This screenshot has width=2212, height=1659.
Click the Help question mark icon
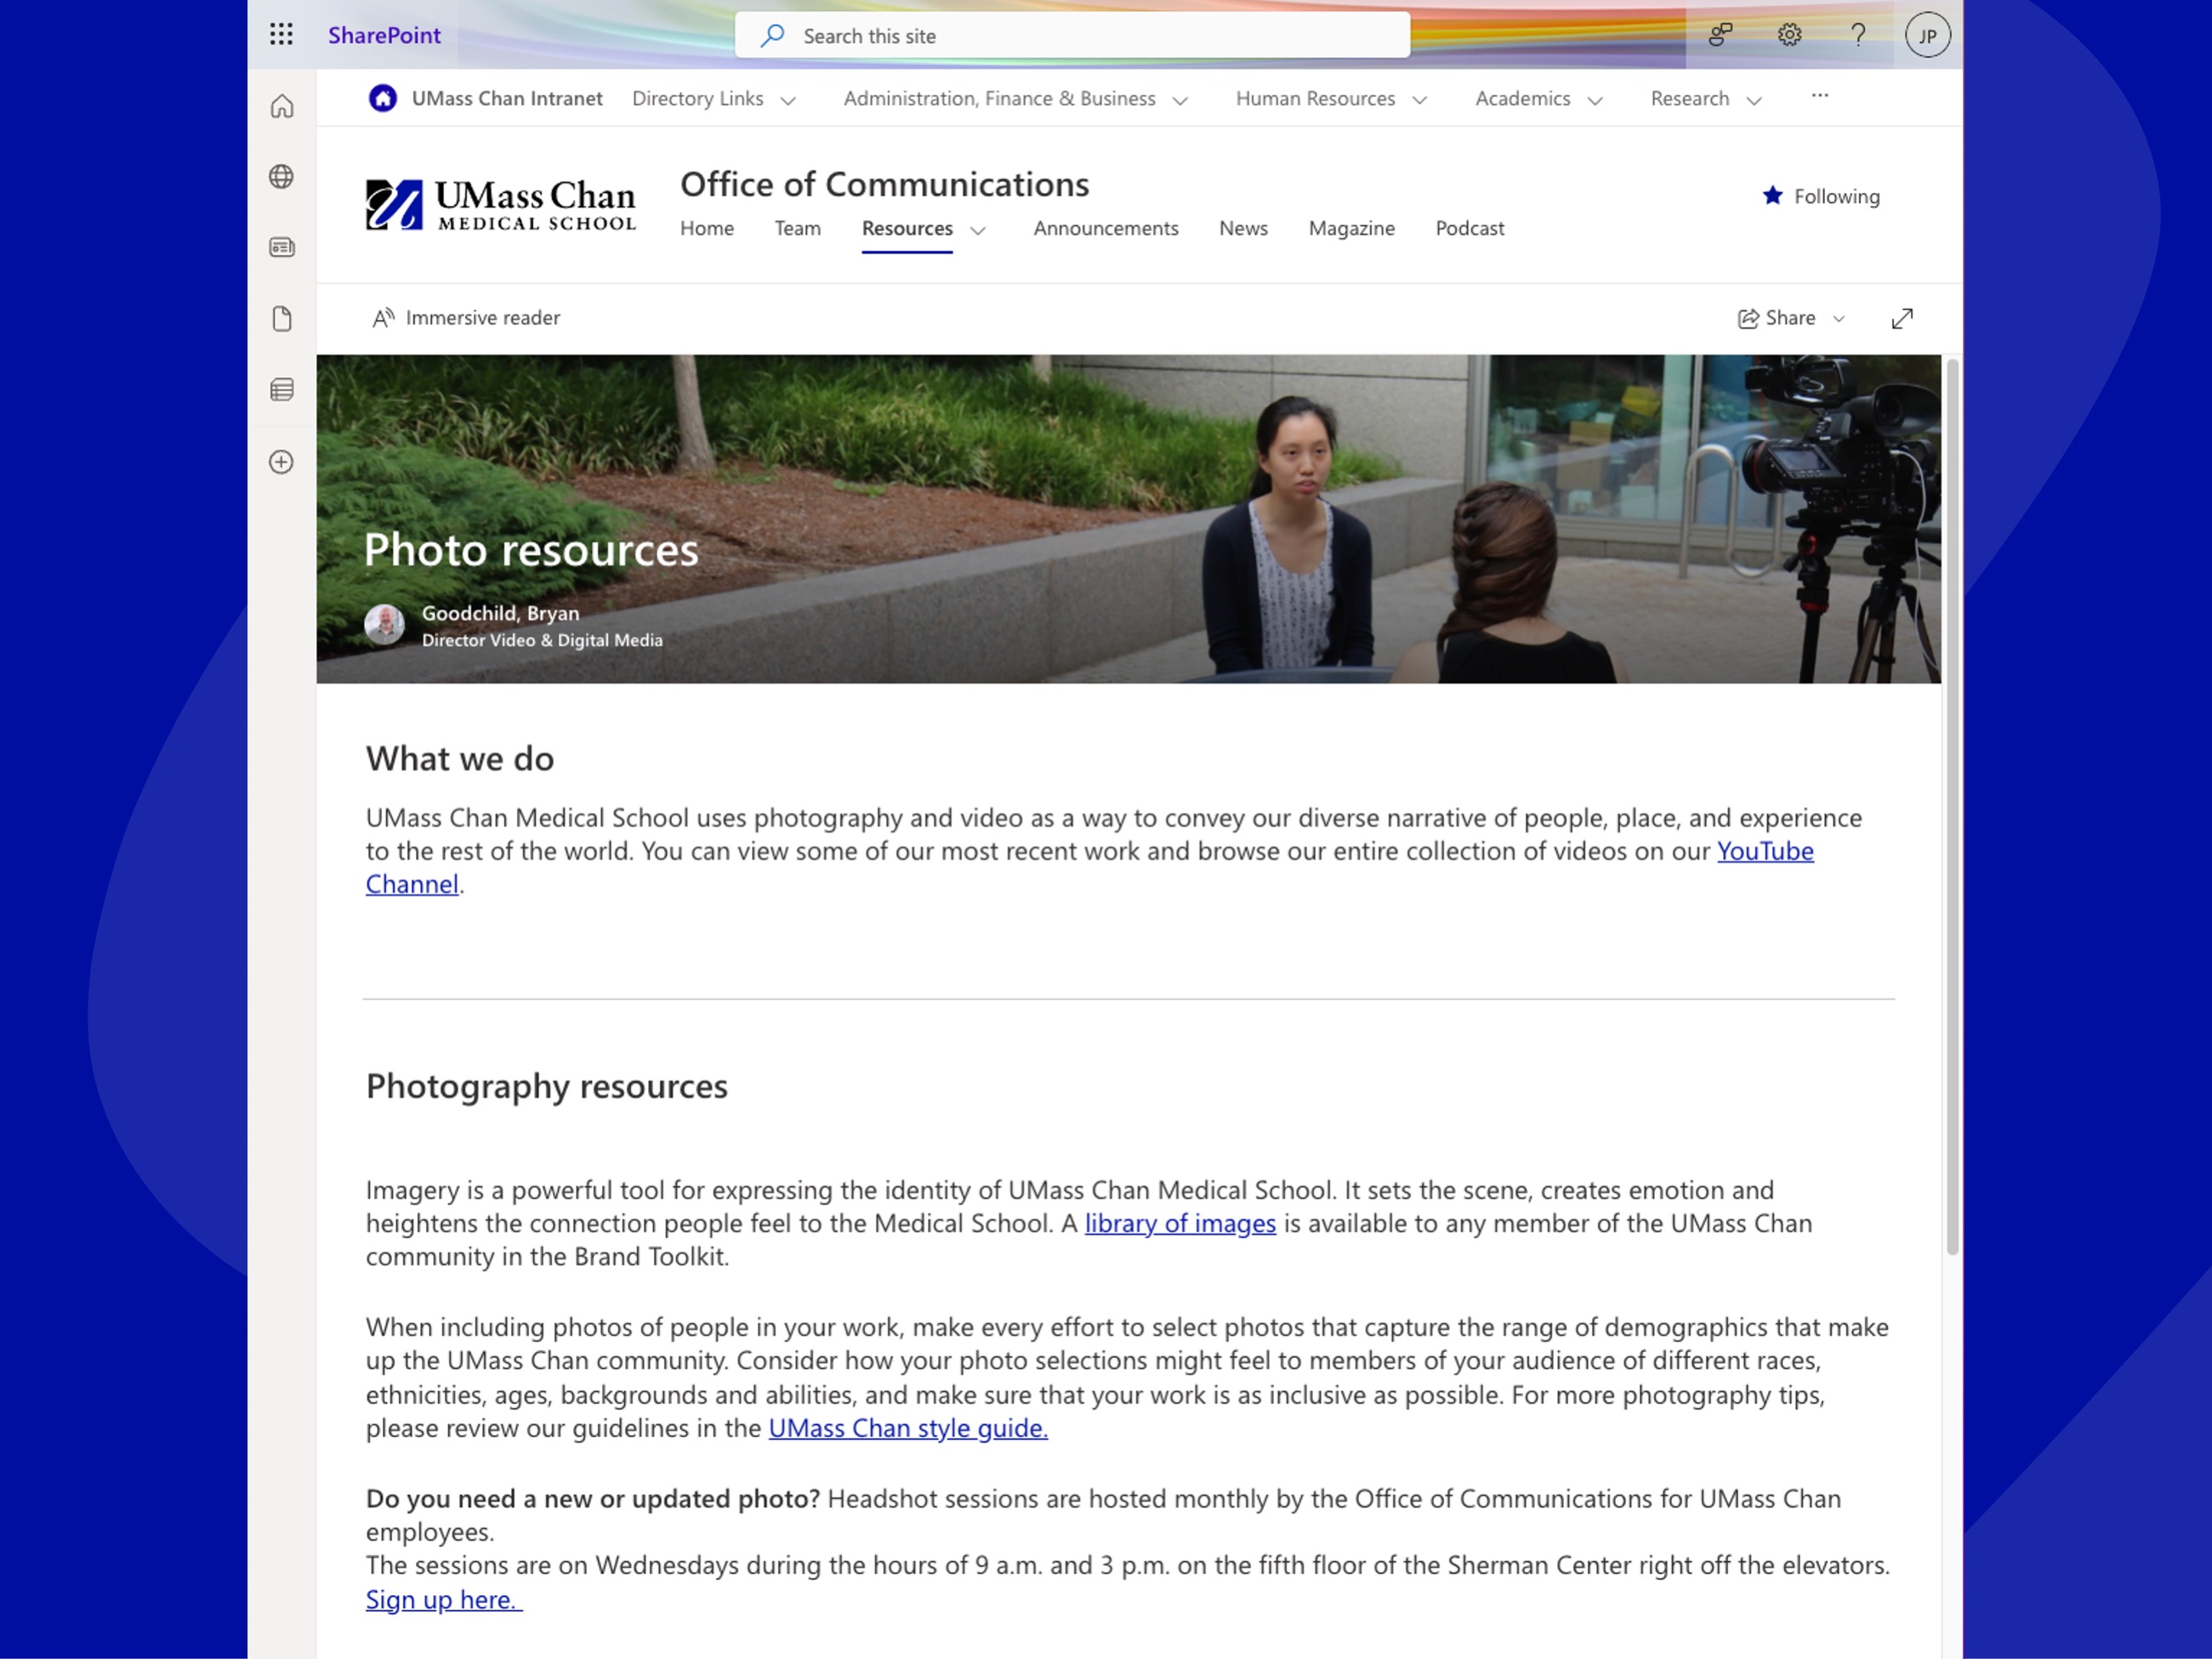(1857, 35)
